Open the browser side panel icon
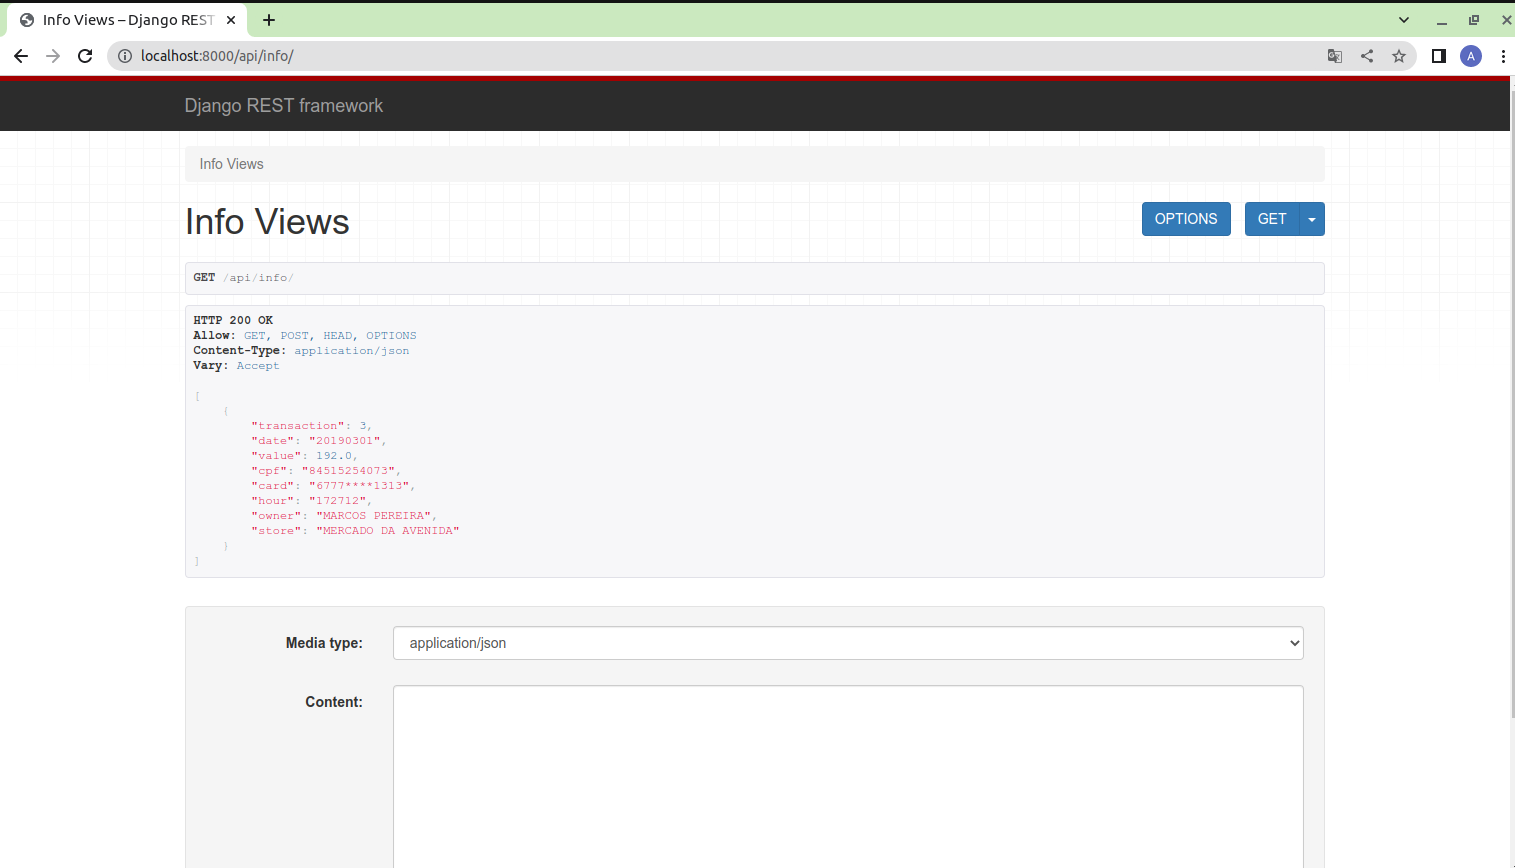1515x868 pixels. pyautogui.click(x=1438, y=56)
